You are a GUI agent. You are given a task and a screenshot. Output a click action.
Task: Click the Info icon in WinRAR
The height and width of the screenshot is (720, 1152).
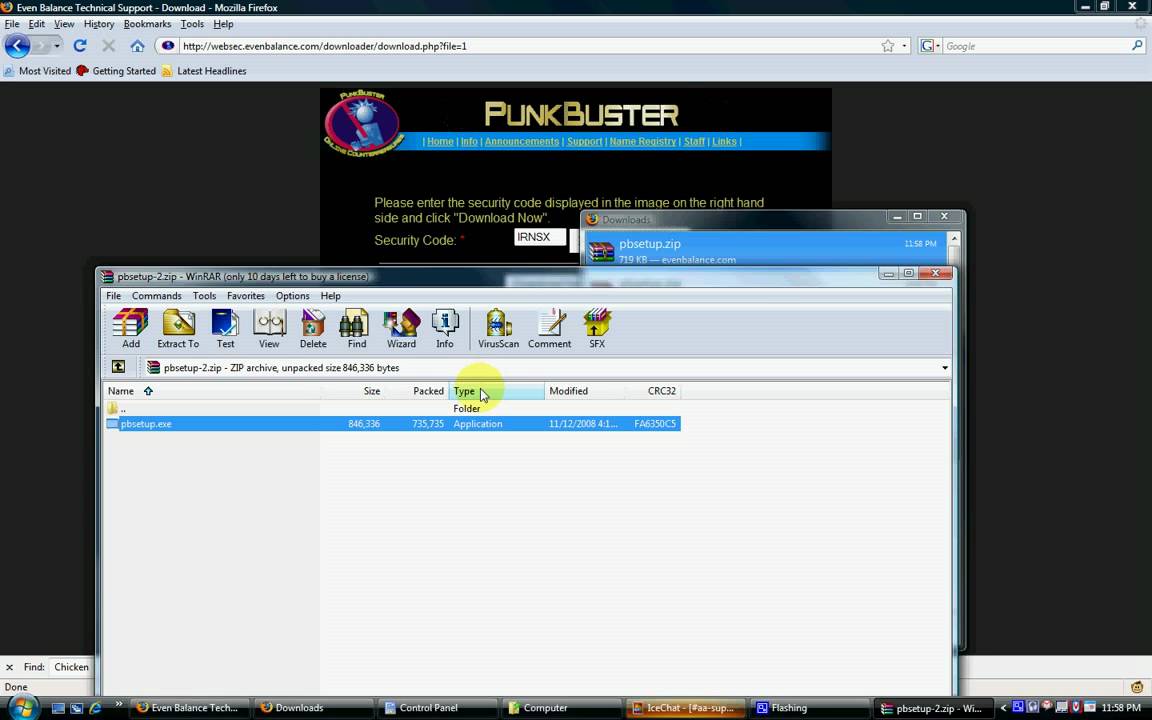point(444,328)
